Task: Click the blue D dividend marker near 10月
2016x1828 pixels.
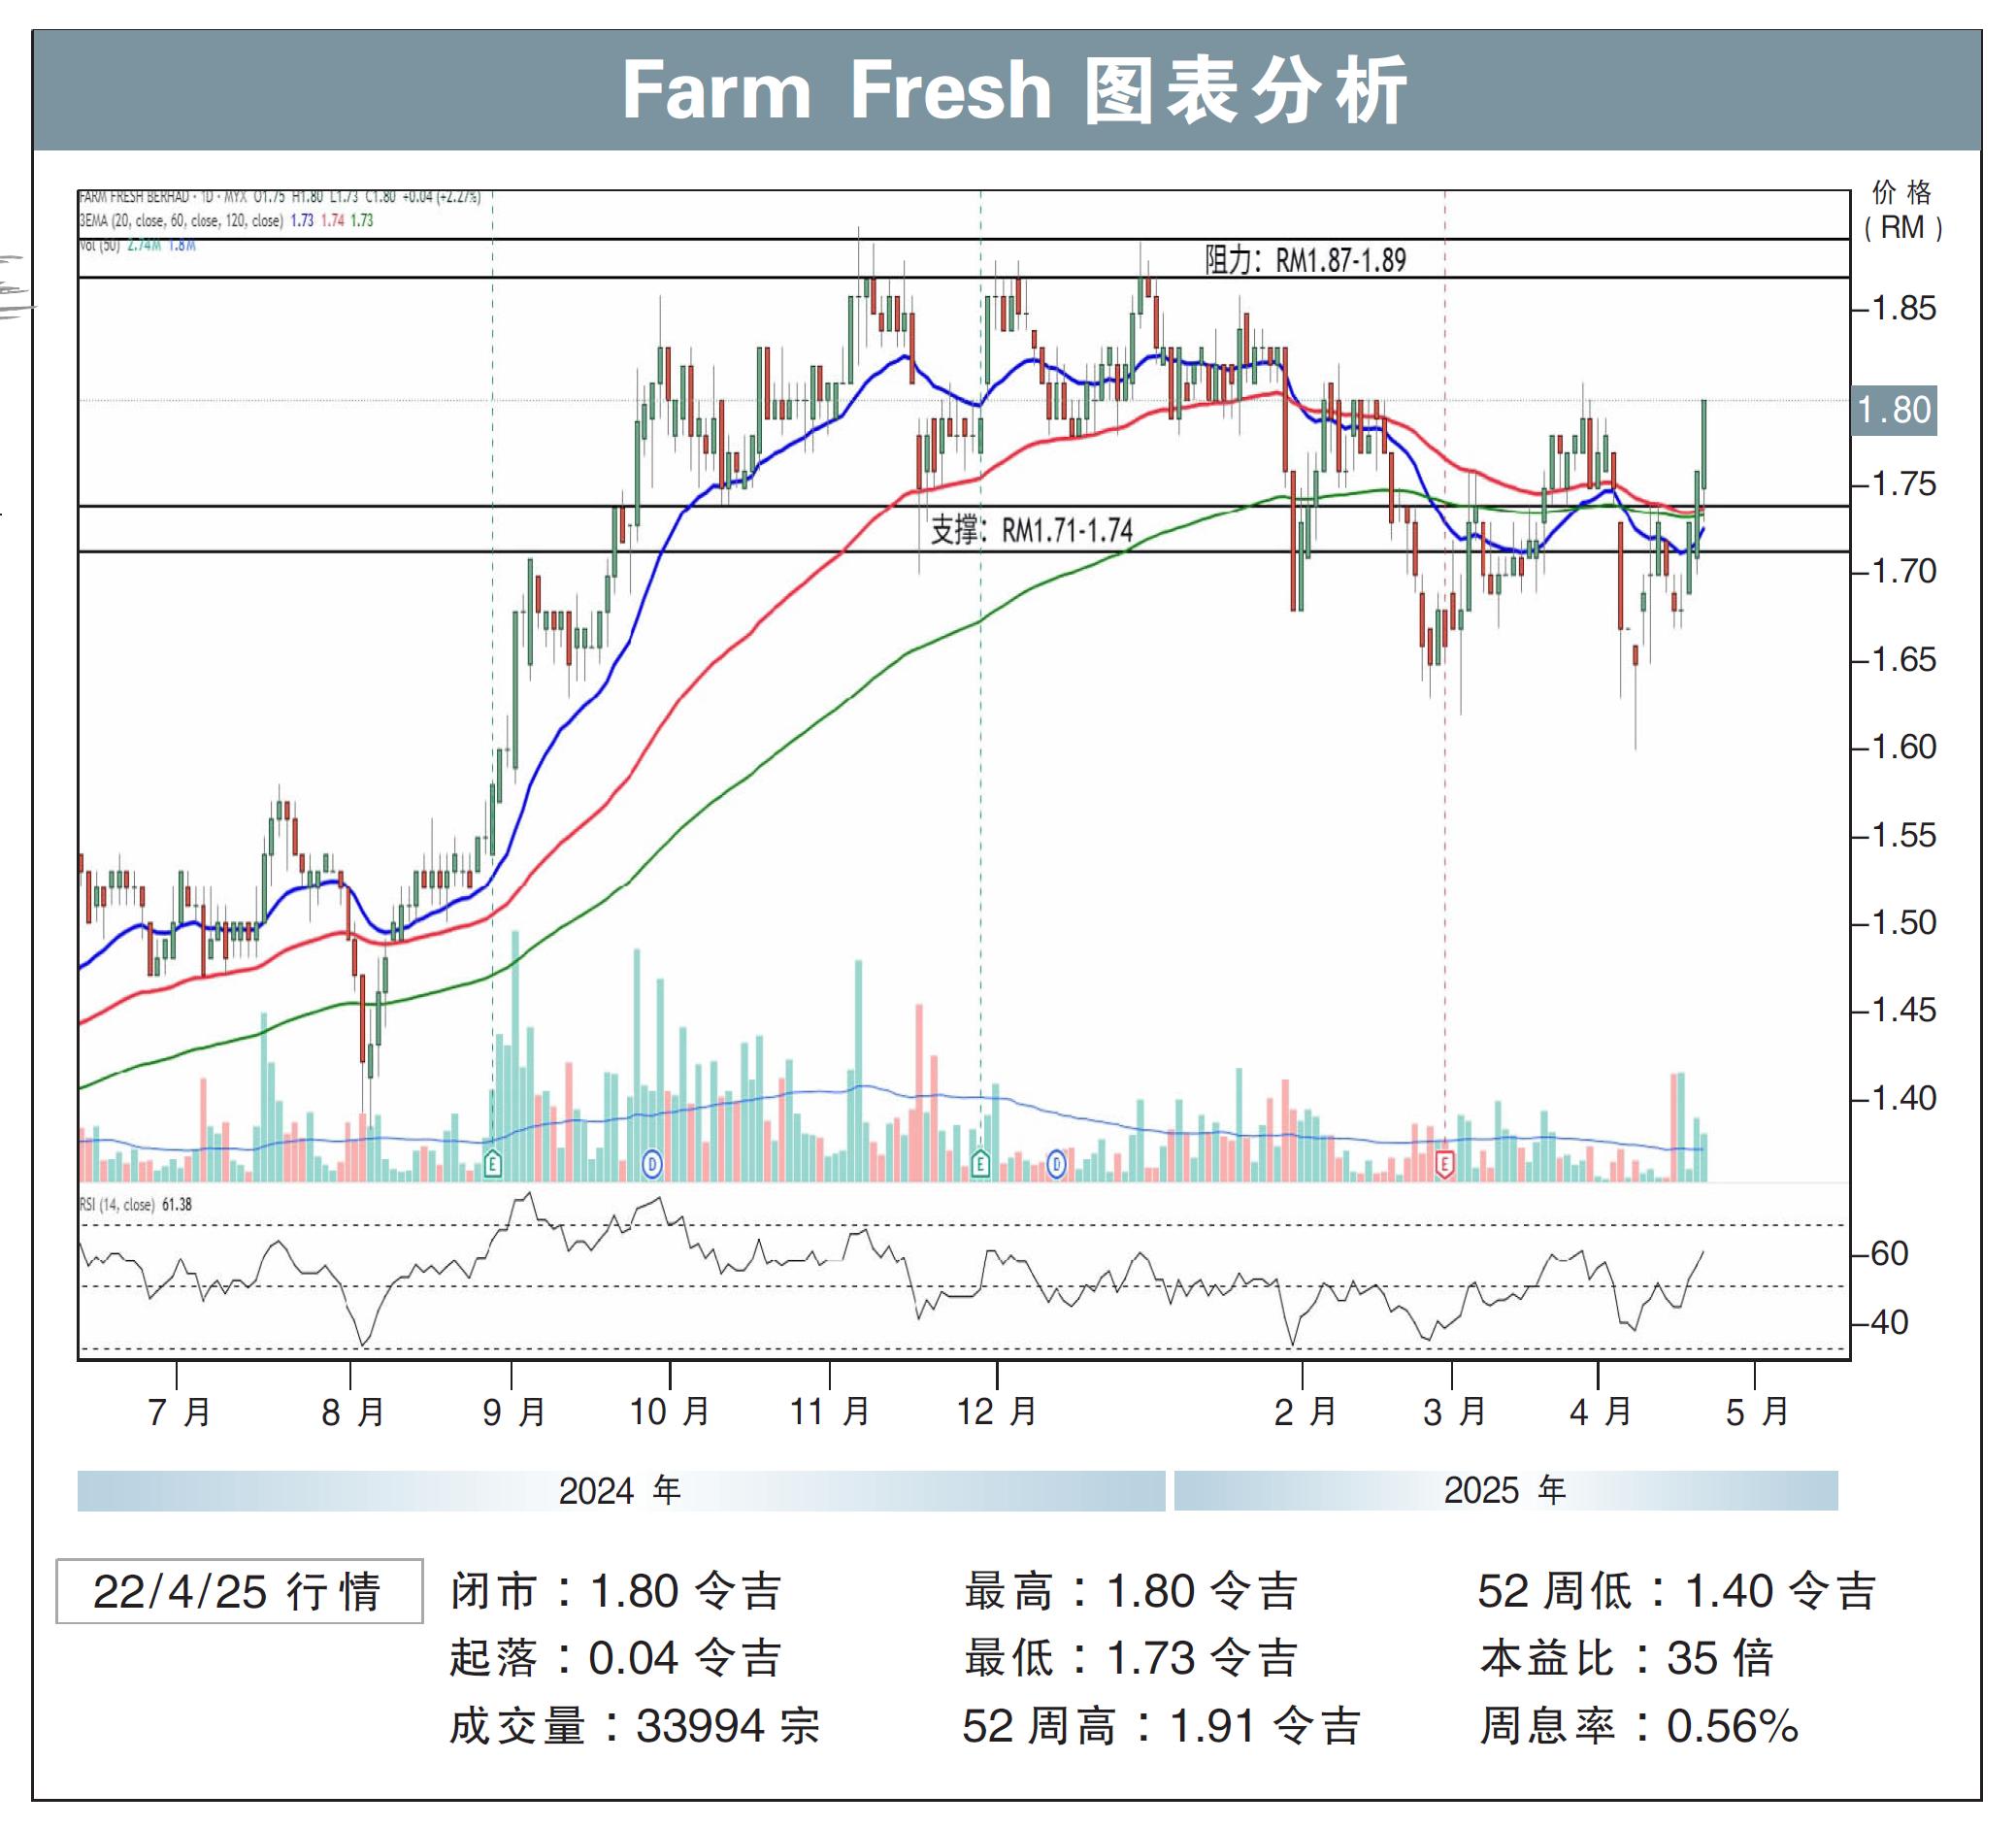Action: tap(652, 1164)
